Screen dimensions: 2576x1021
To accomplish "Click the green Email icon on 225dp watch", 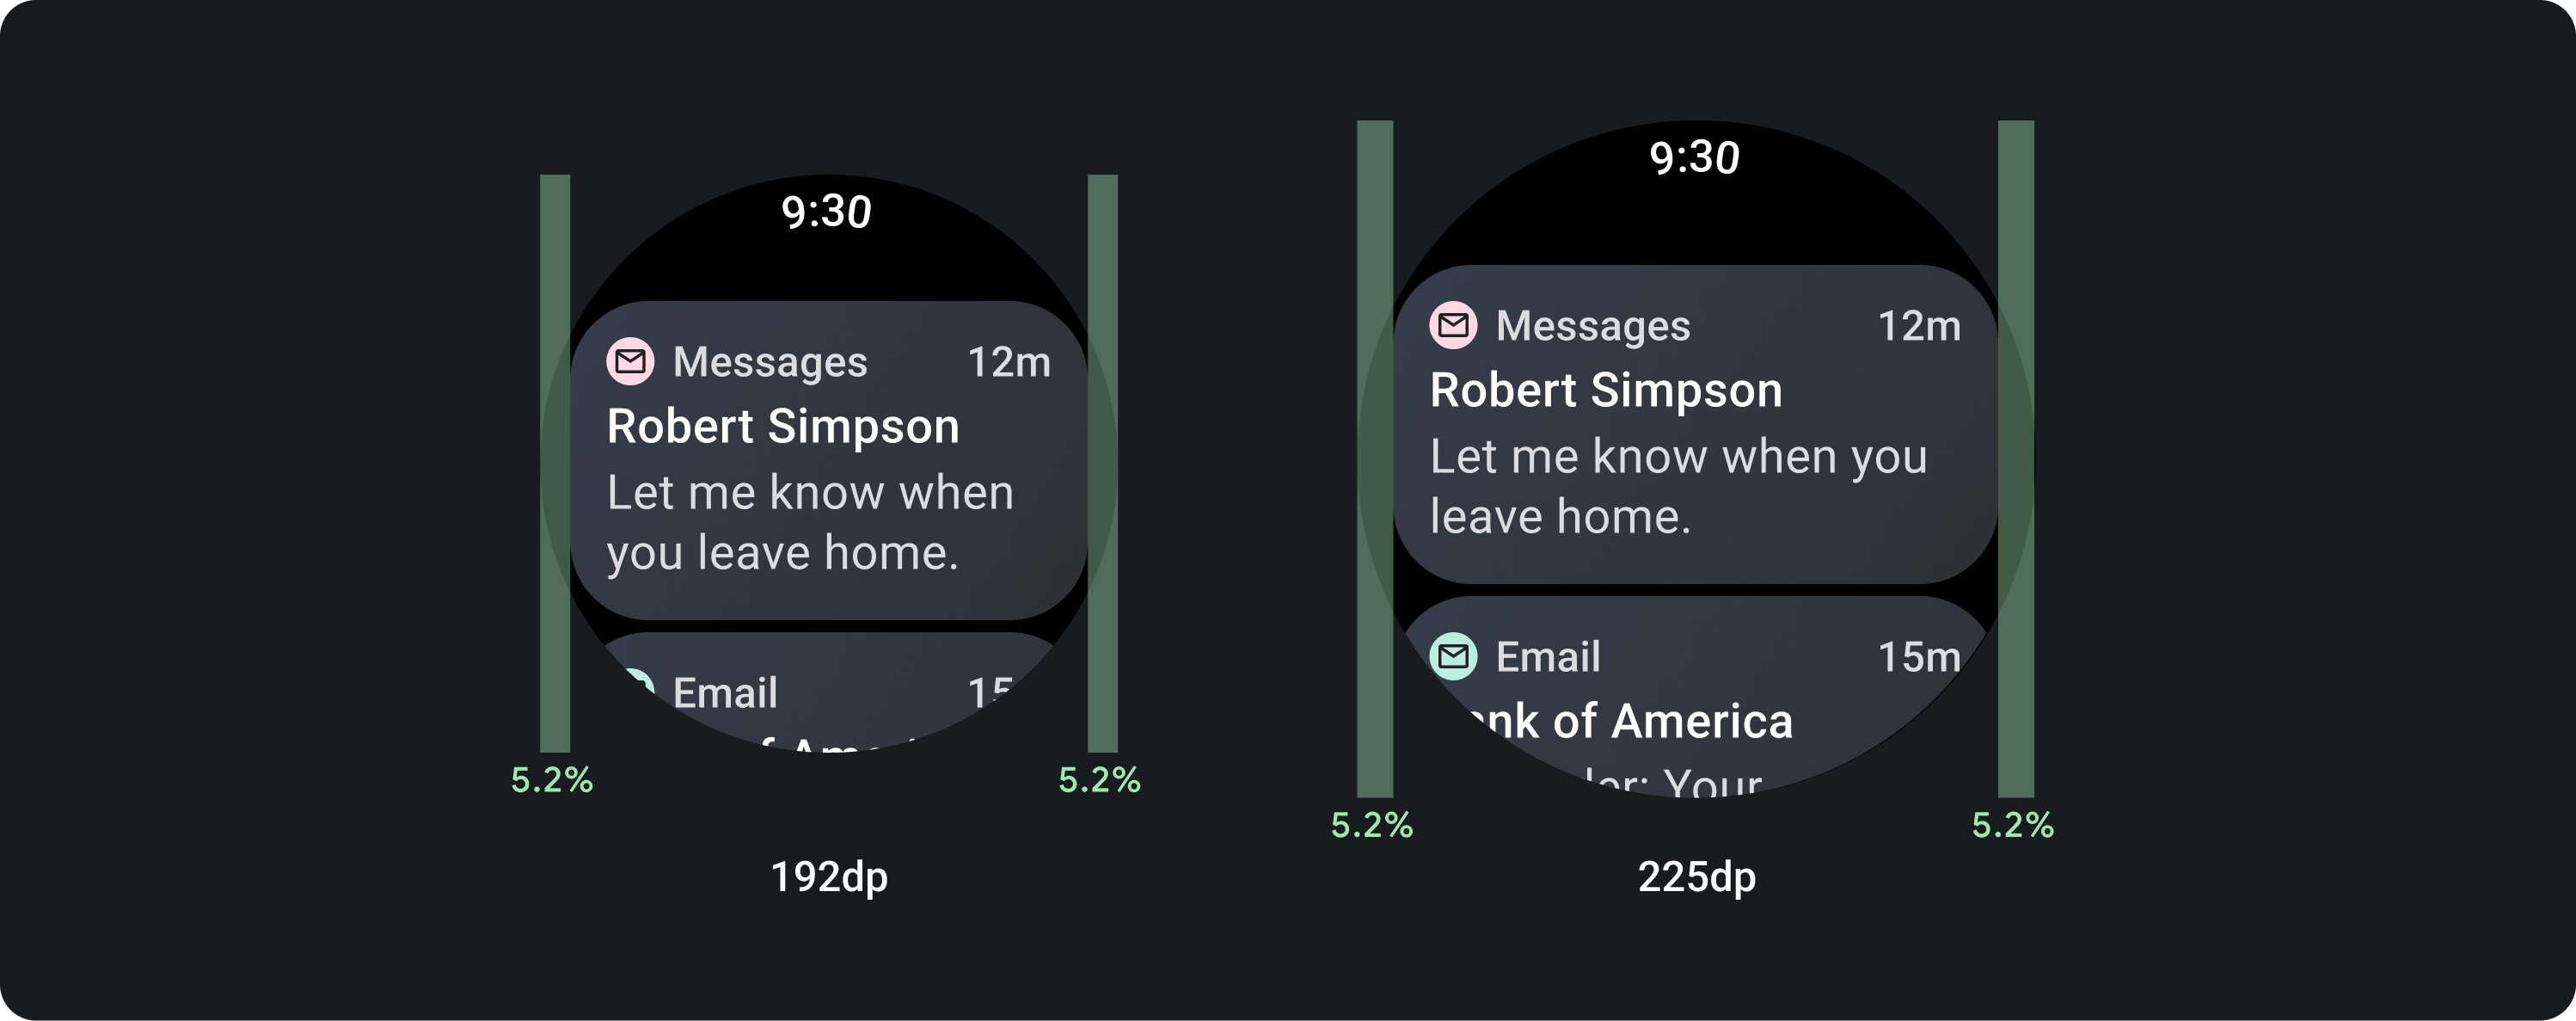I will point(1453,656).
